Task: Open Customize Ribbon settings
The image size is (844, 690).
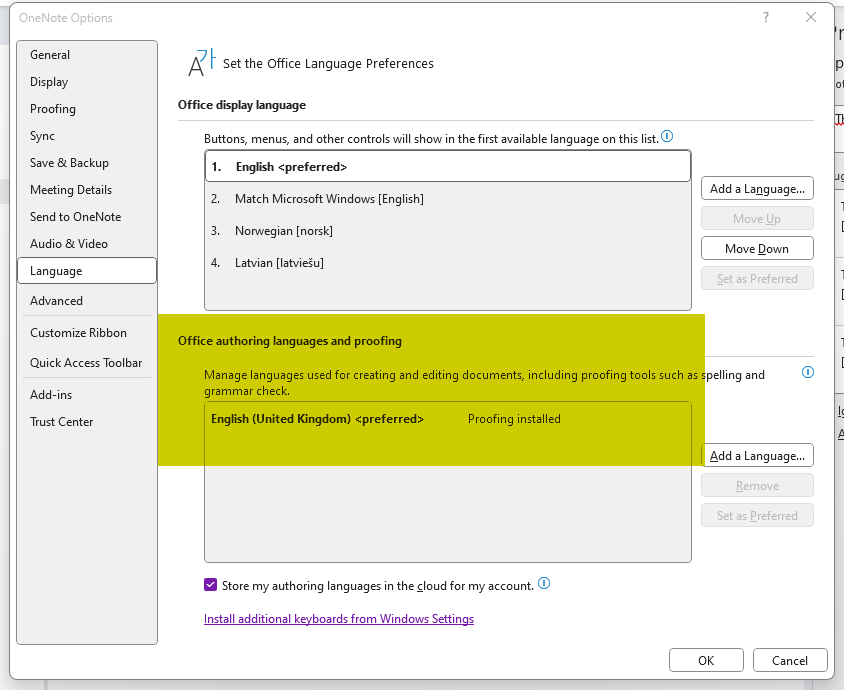Action: [87, 333]
